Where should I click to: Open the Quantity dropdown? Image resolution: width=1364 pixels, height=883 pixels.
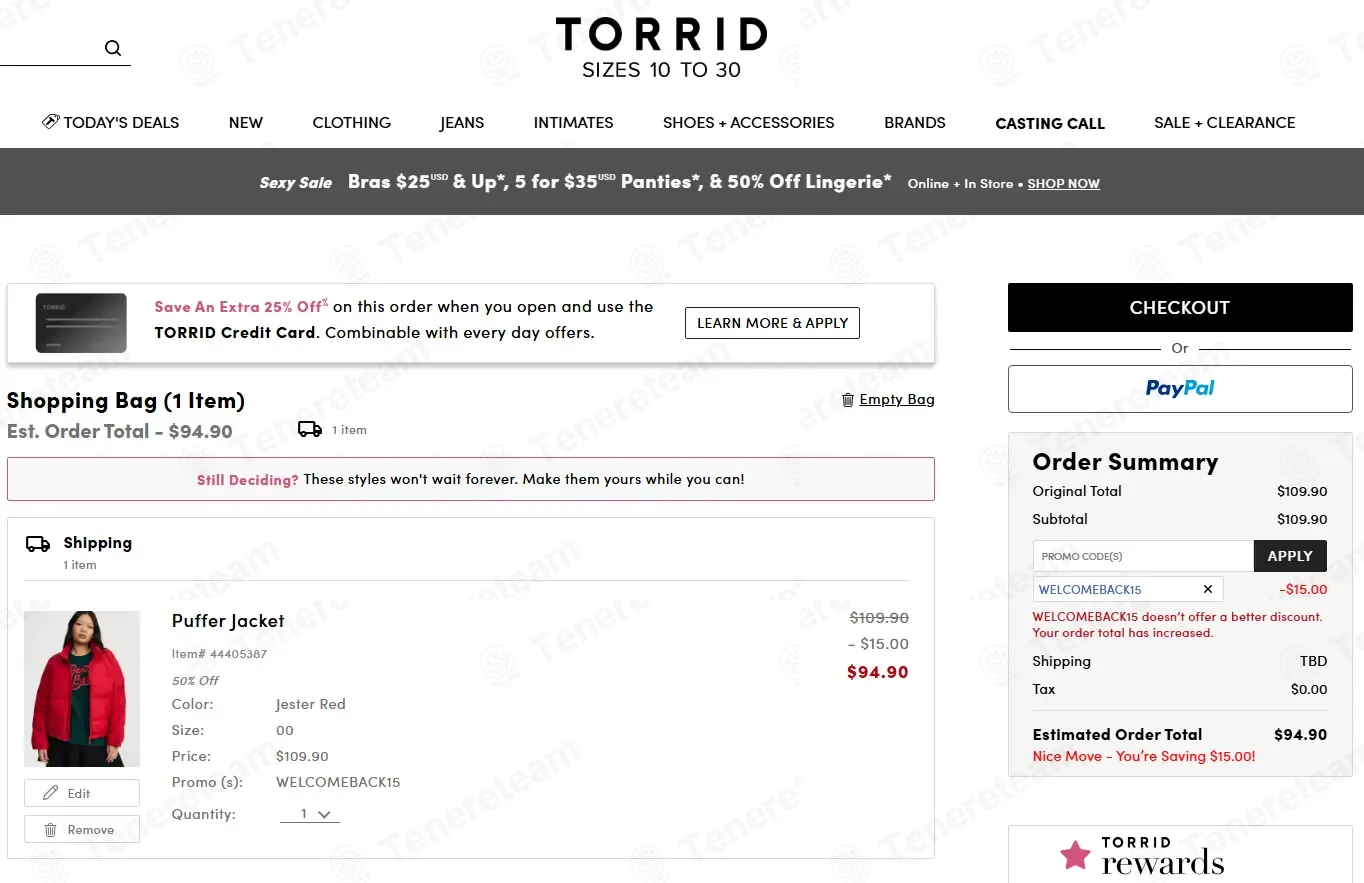tap(311, 814)
